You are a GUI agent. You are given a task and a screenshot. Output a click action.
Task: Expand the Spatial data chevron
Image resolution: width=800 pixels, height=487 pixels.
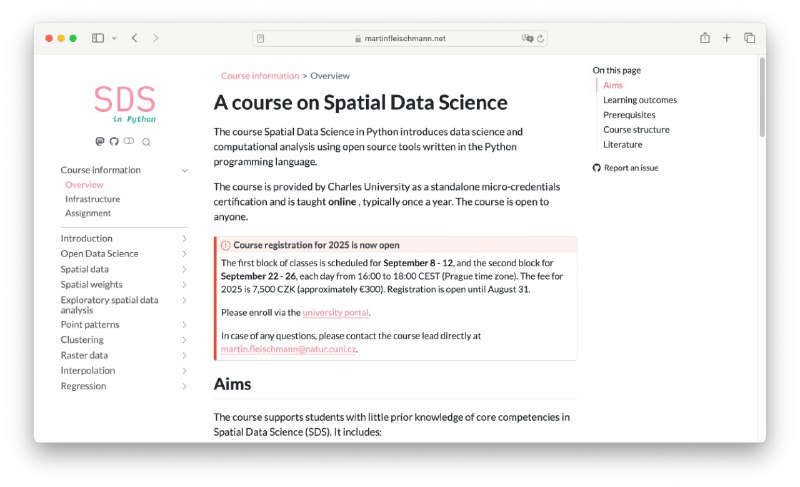(185, 269)
